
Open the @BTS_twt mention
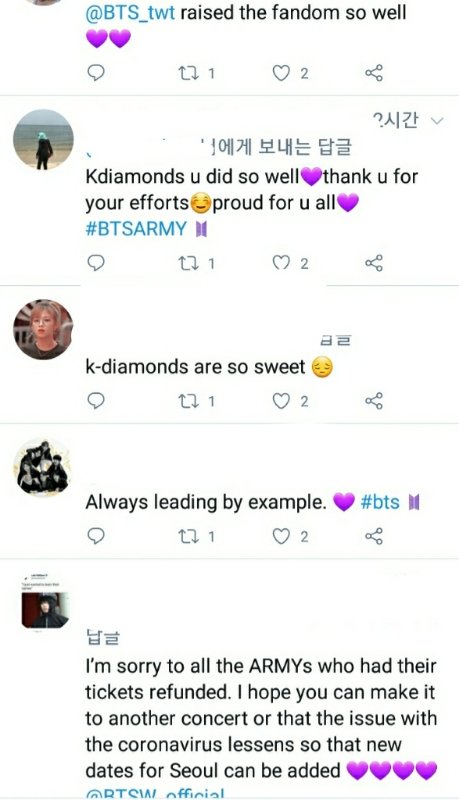point(130,12)
